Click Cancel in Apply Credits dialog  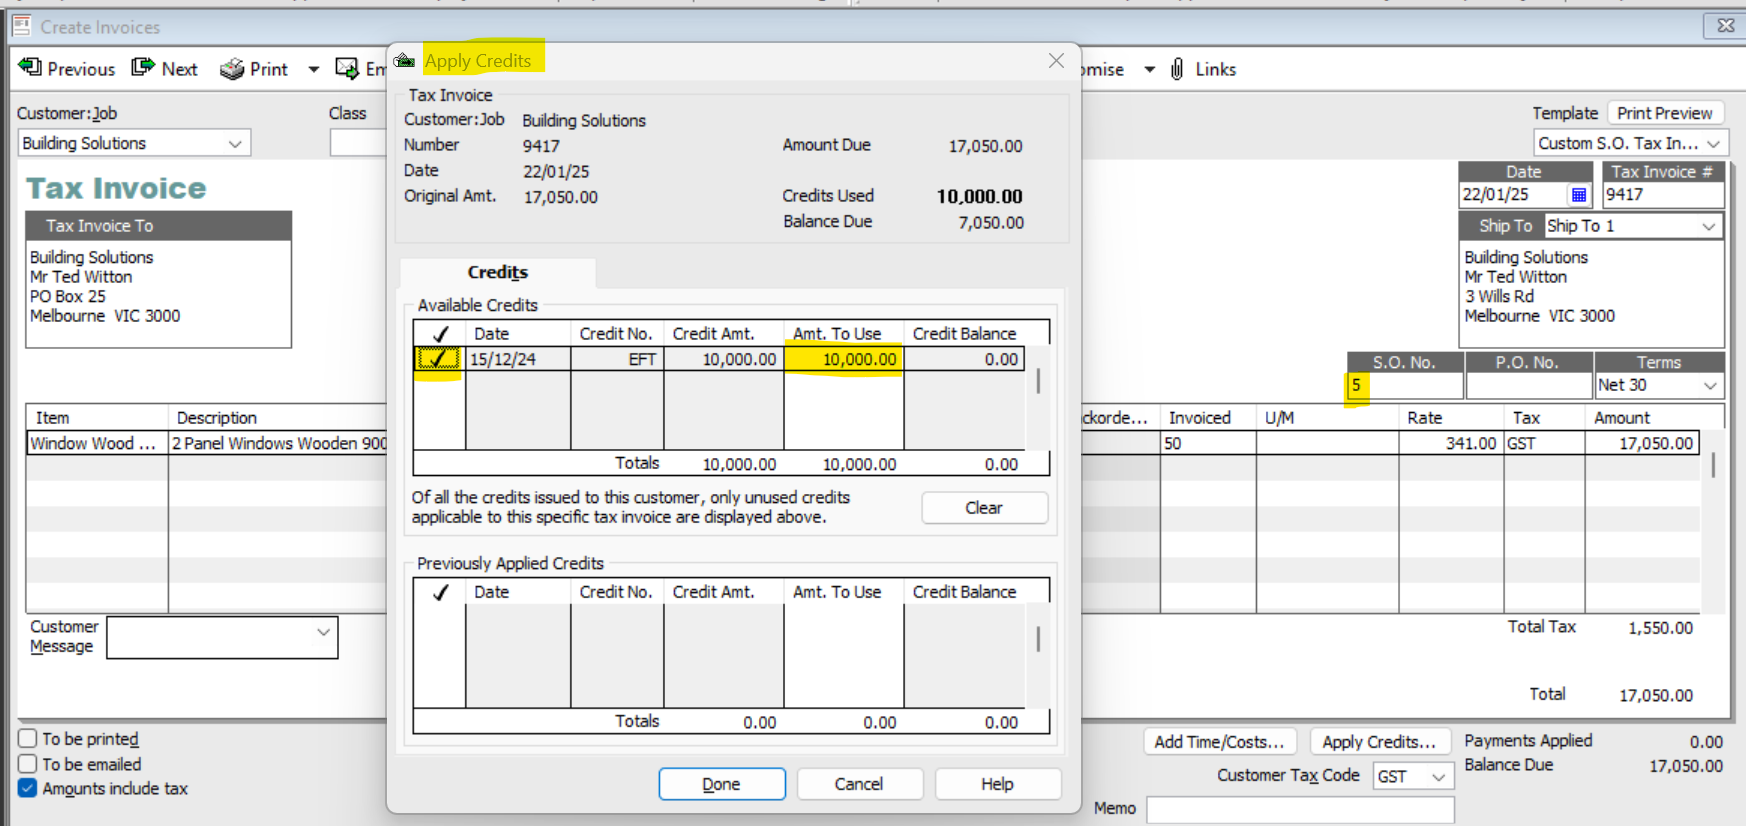click(859, 784)
